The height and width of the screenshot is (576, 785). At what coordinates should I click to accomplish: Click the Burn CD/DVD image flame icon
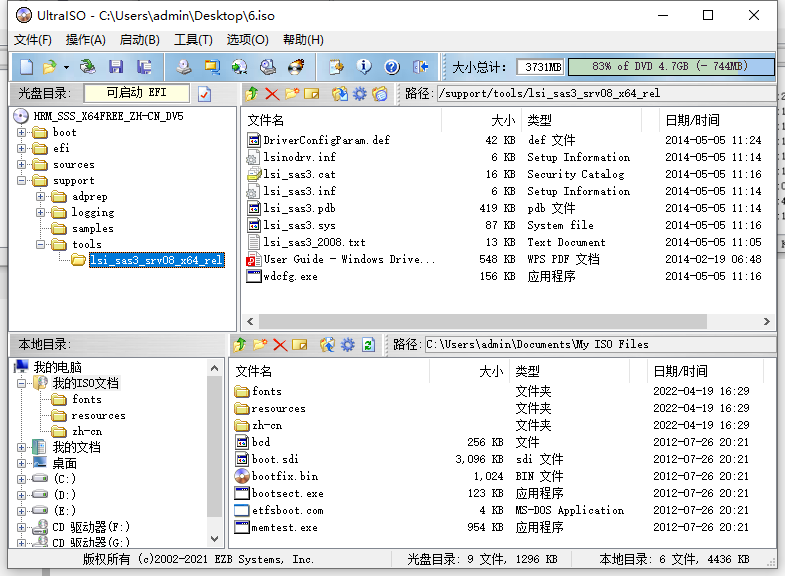pyautogui.click(x=295, y=67)
